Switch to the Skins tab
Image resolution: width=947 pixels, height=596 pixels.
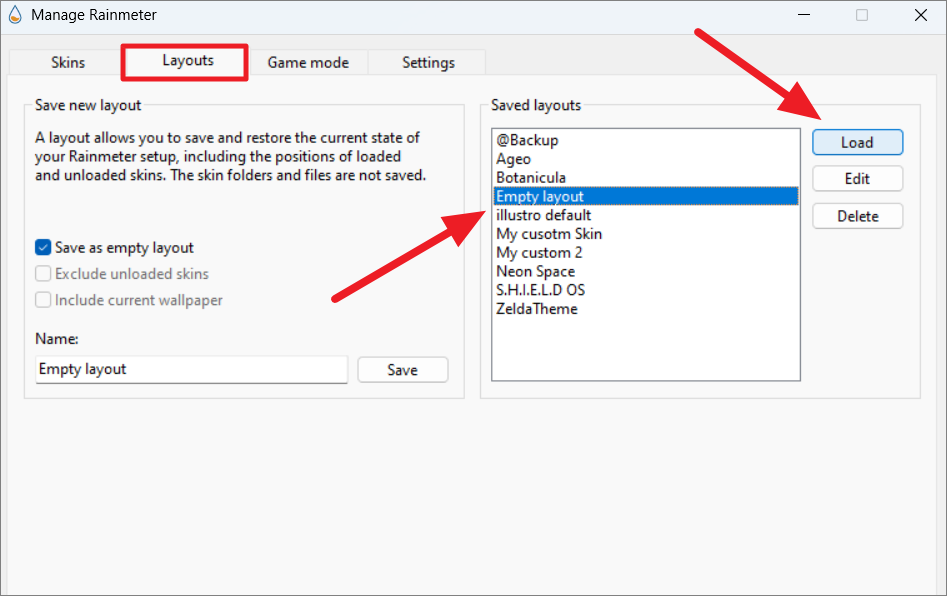click(68, 62)
